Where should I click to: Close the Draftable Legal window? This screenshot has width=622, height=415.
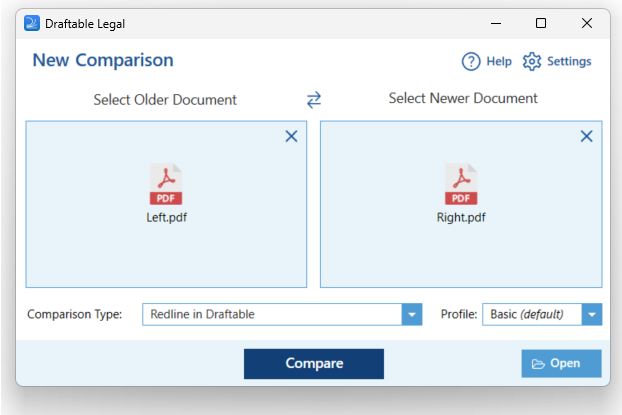[x=587, y=23]
